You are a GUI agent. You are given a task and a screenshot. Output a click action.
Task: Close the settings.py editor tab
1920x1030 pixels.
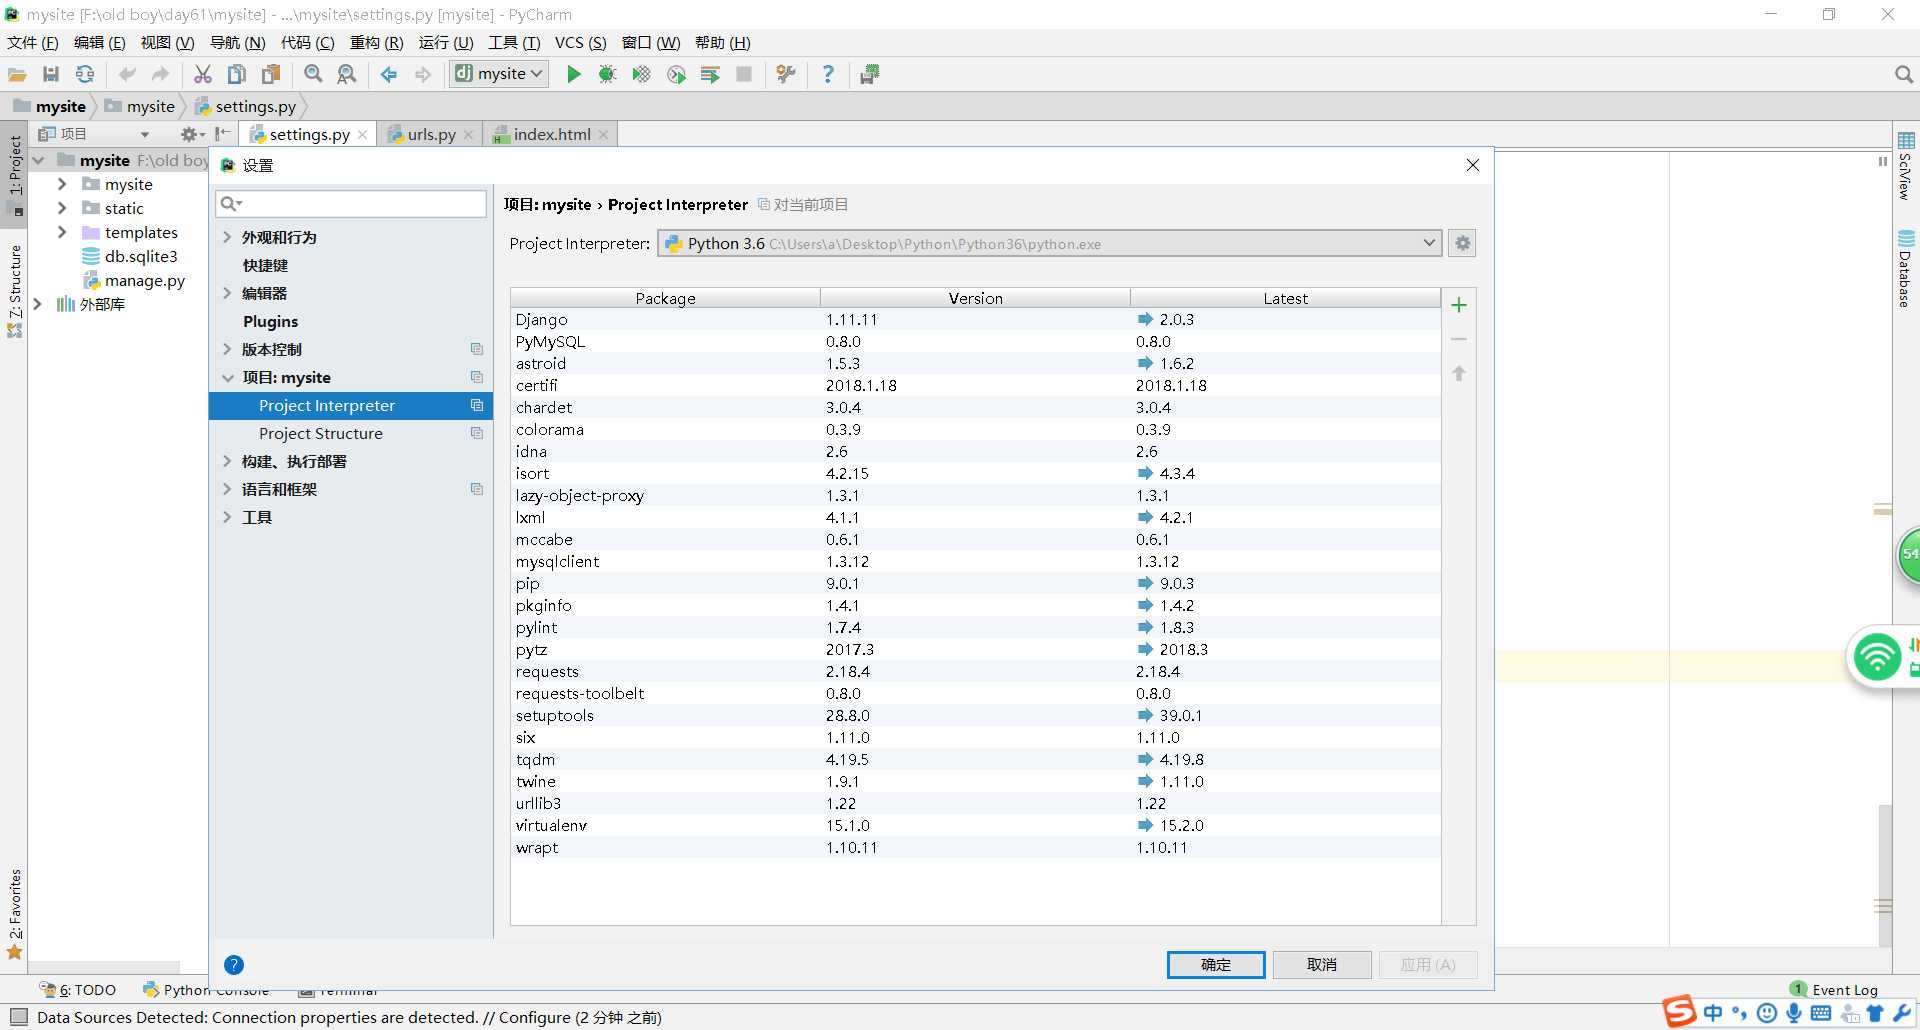tap(363, 135)
